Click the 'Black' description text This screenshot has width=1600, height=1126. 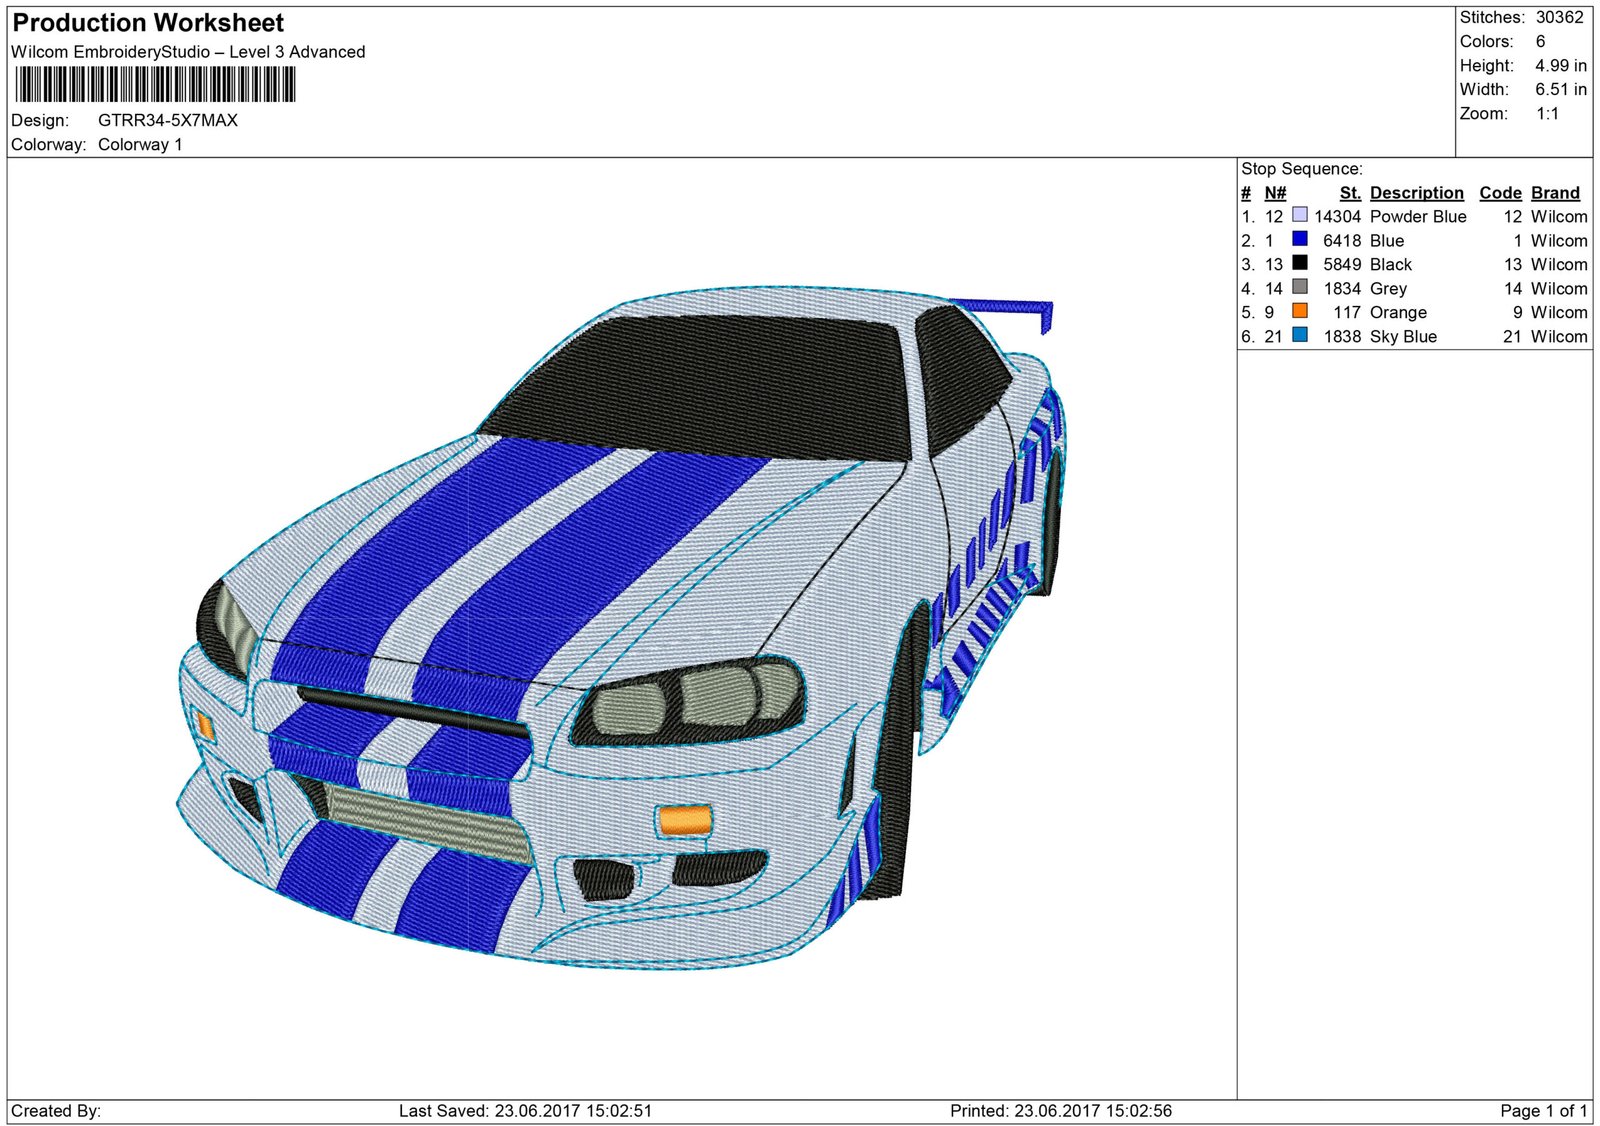(x=1391, y=264)
